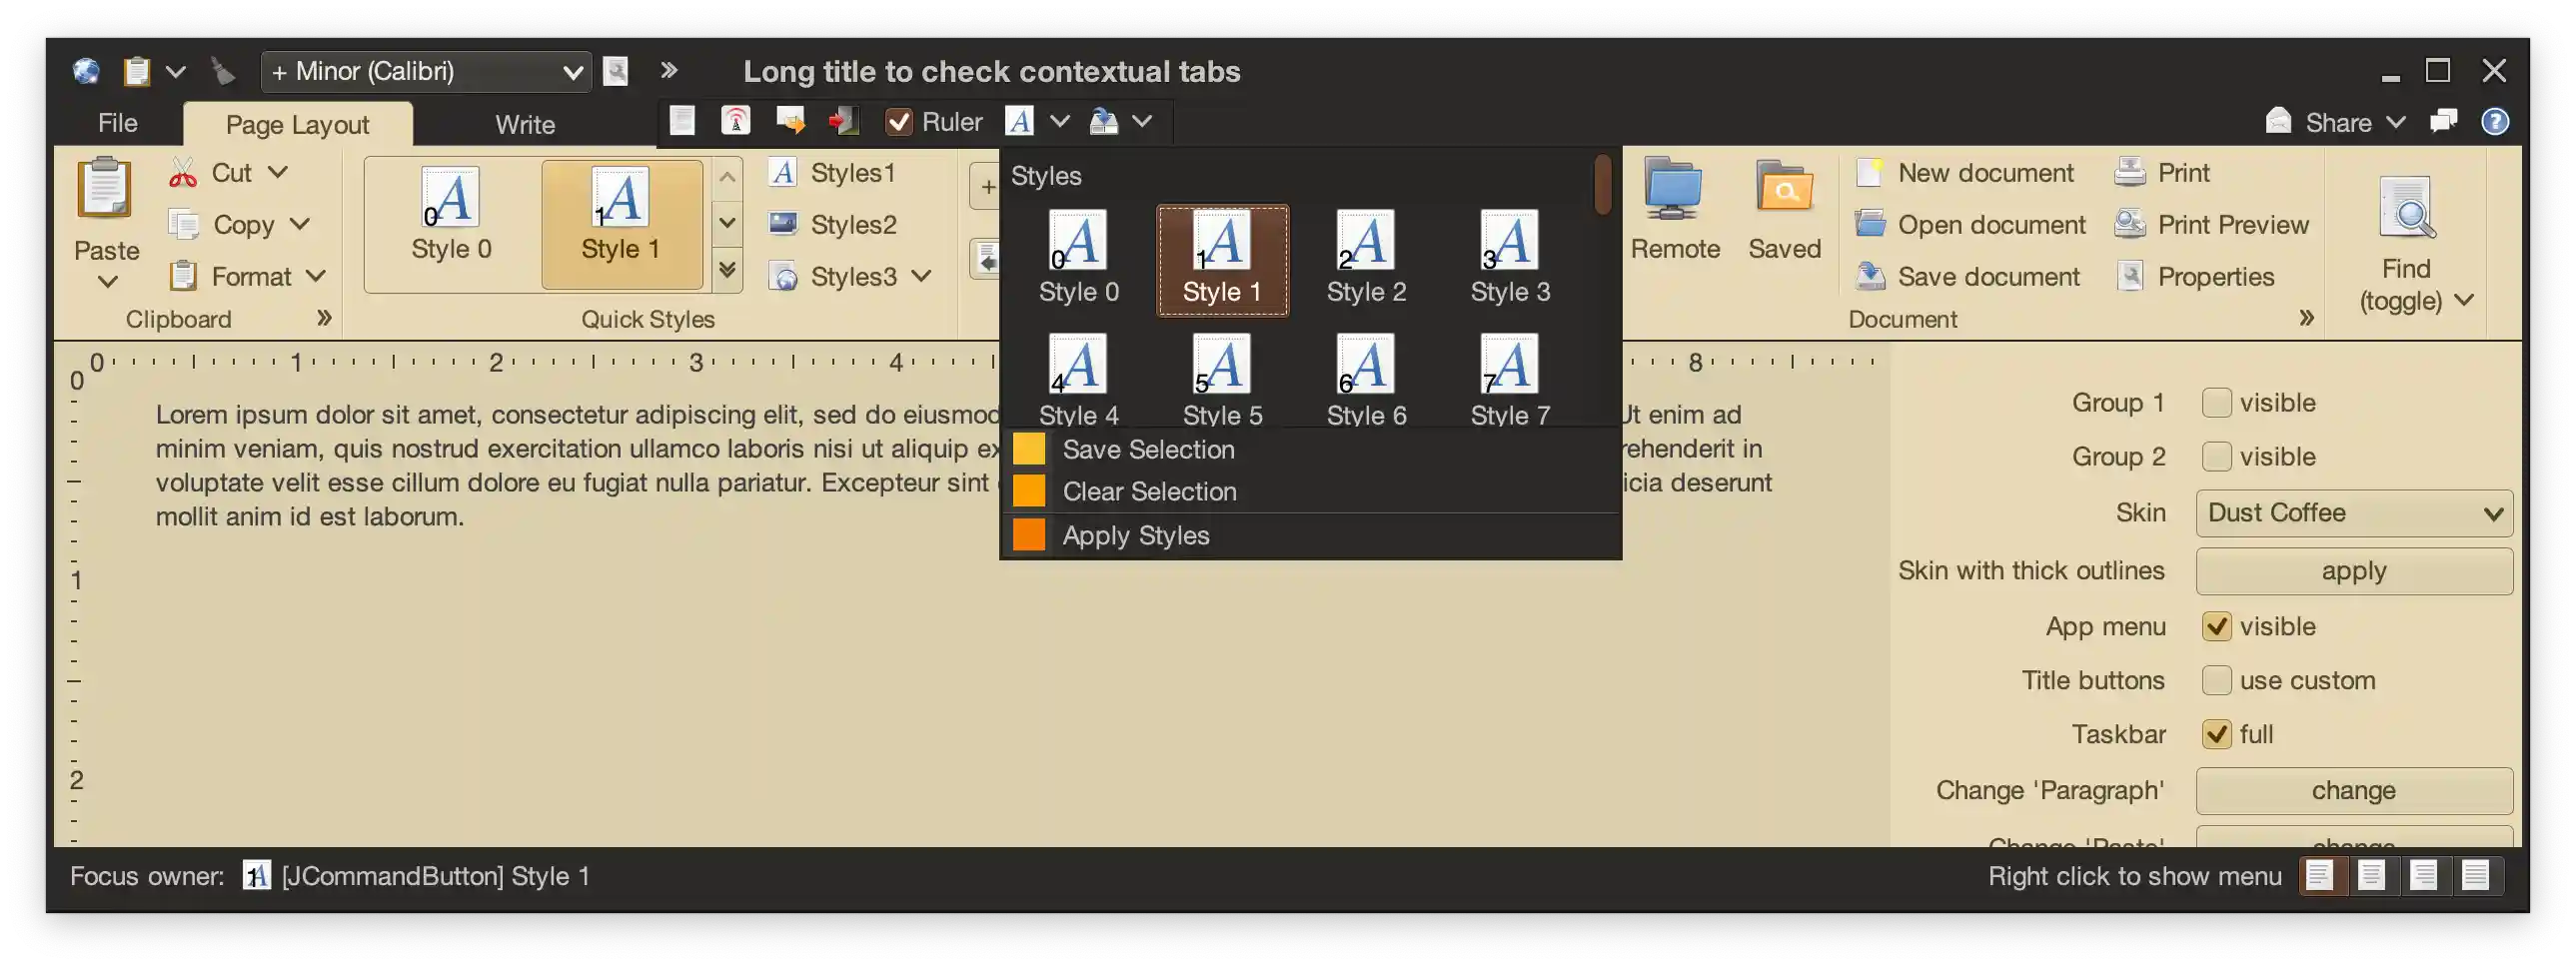Open the File menu
The height and width of the screenshot is (967, 2576).
pos(117,123)
